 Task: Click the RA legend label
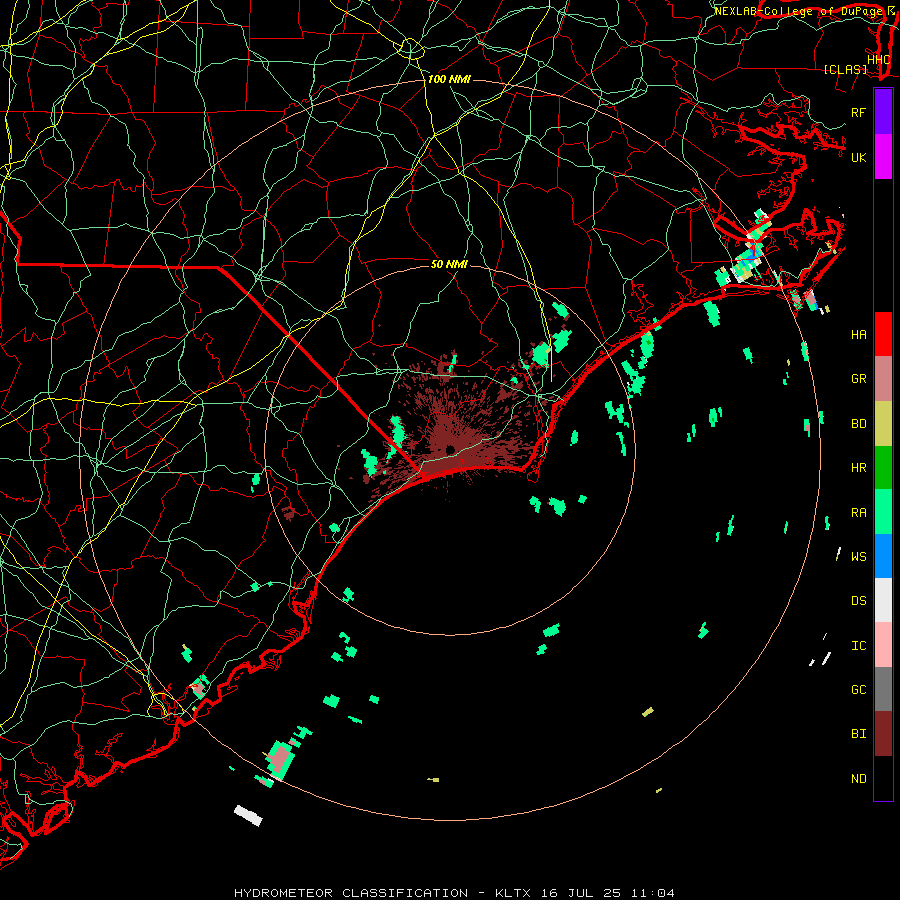[x=858, y=513]
